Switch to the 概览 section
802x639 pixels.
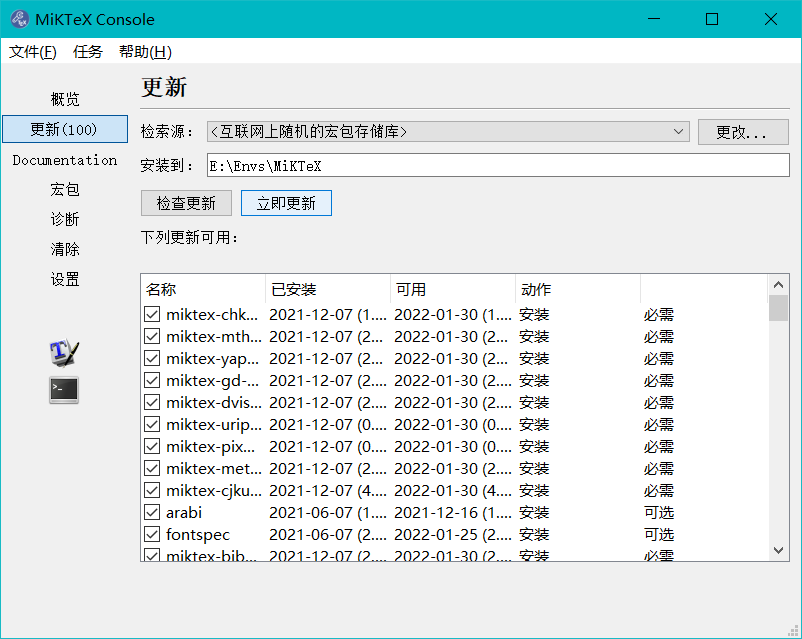pyautogui.click(x=64, y=99)
